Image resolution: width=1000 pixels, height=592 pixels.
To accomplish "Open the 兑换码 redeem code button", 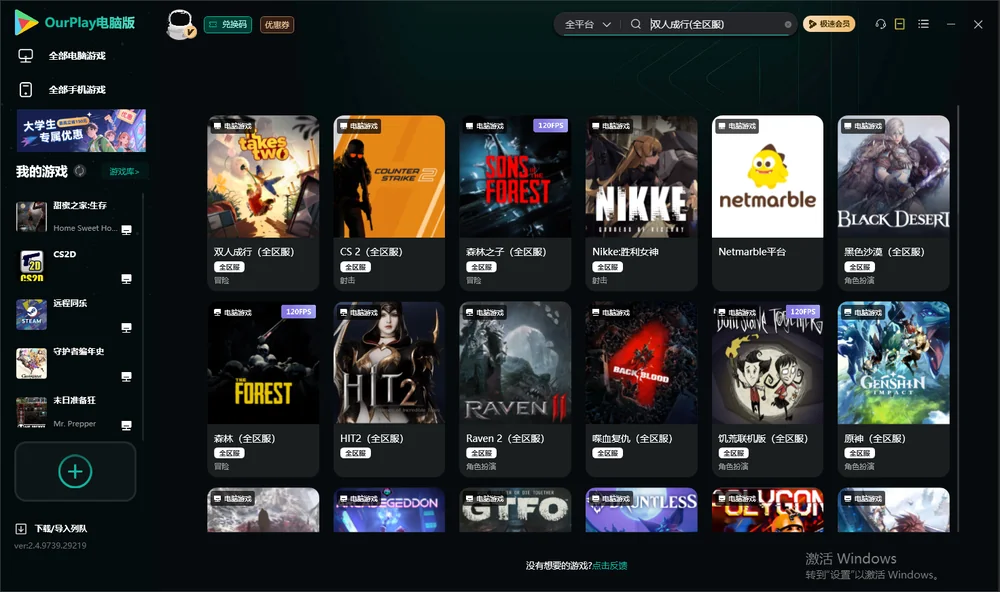I will coord(228,24).
